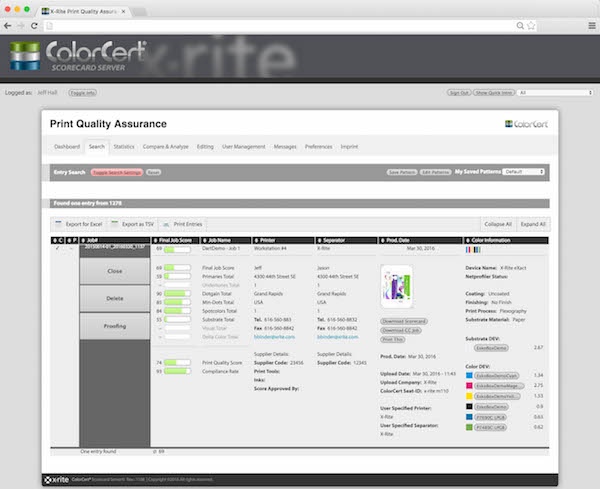Click the browser forward arrow
The width and height of the screenshot is (600, 489).
pyautogui.click(x=21, y=26)
